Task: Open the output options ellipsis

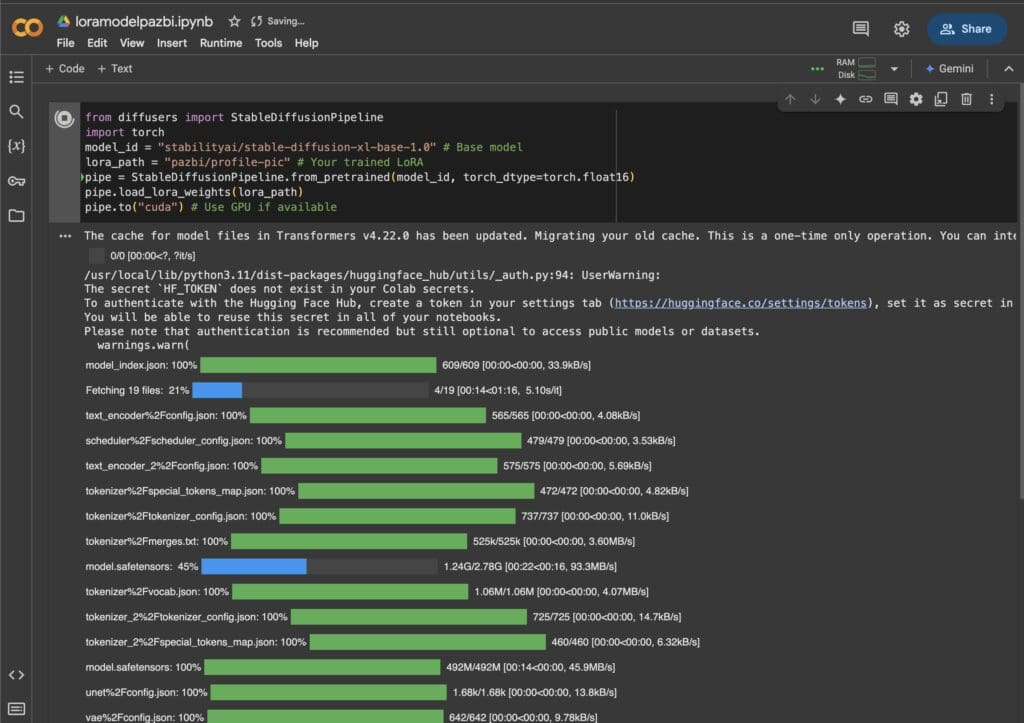Action: (65, 236)
